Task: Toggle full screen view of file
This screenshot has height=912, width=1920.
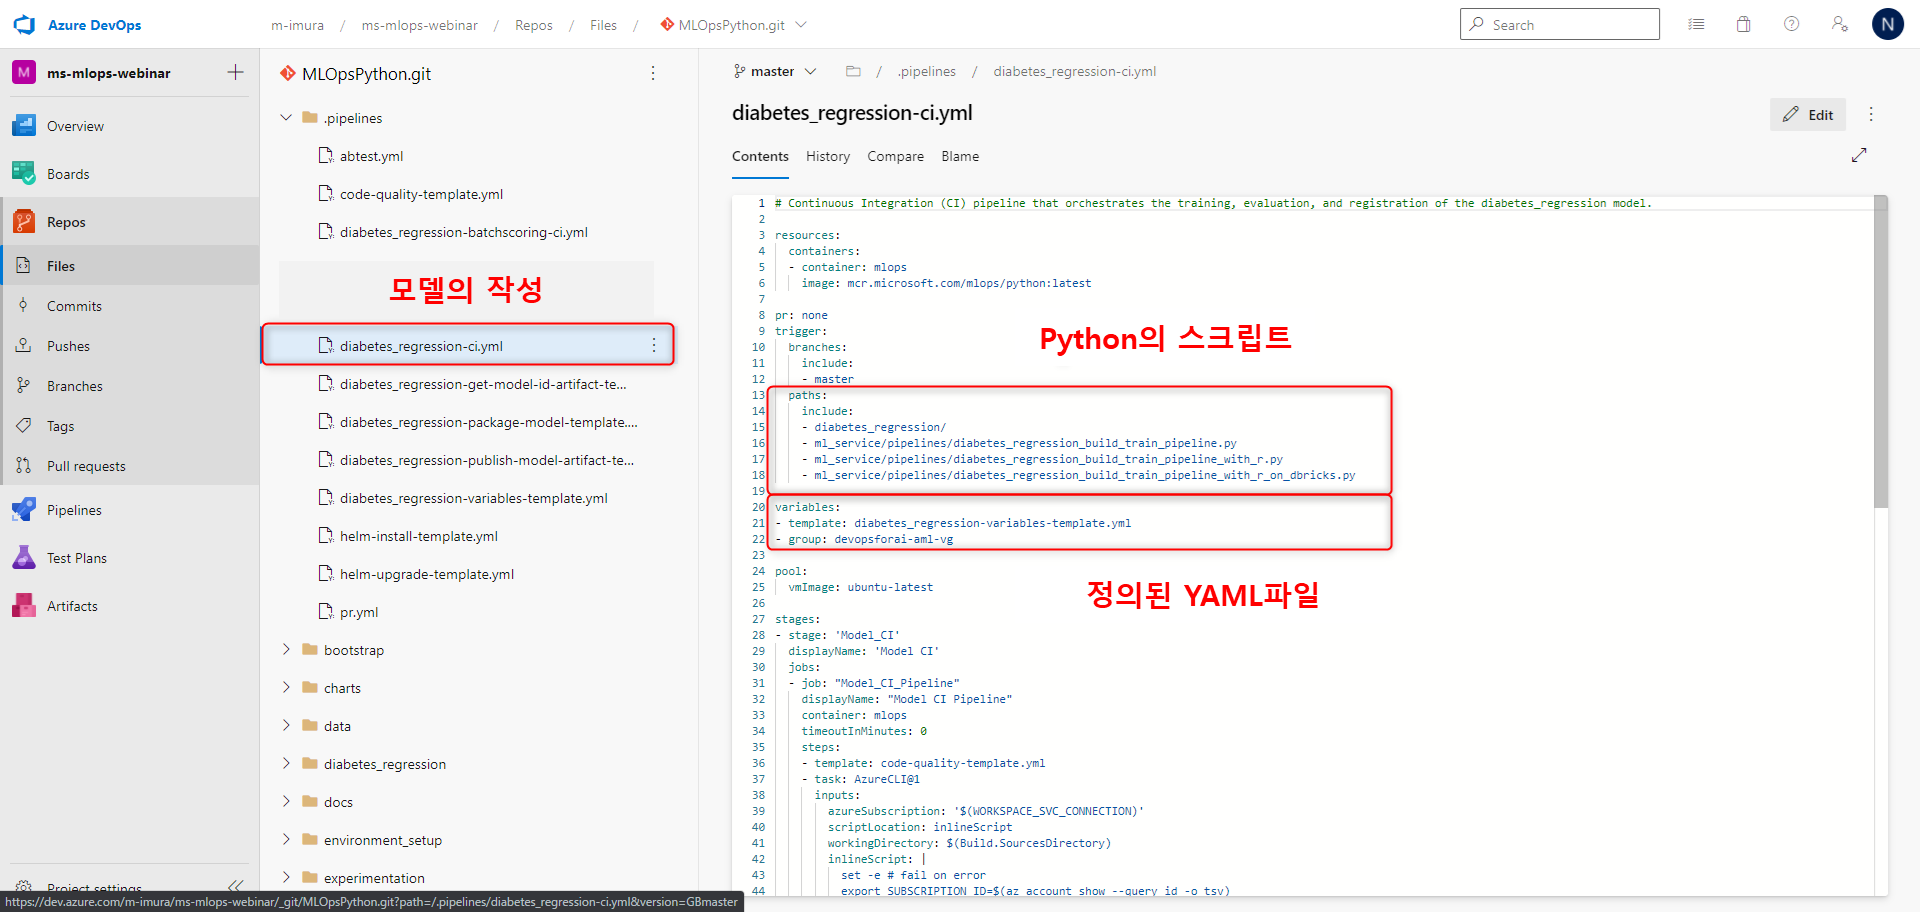Action: click(x=1859, y=155)
